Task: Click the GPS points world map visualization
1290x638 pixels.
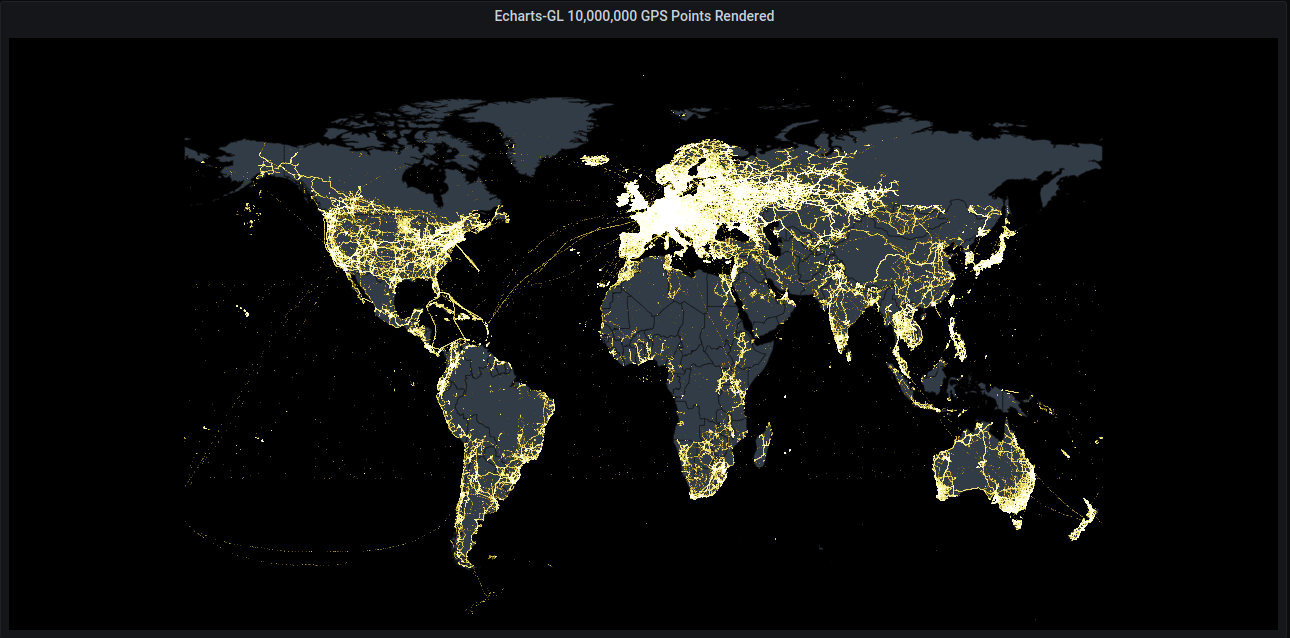Action: coord(643,333)
